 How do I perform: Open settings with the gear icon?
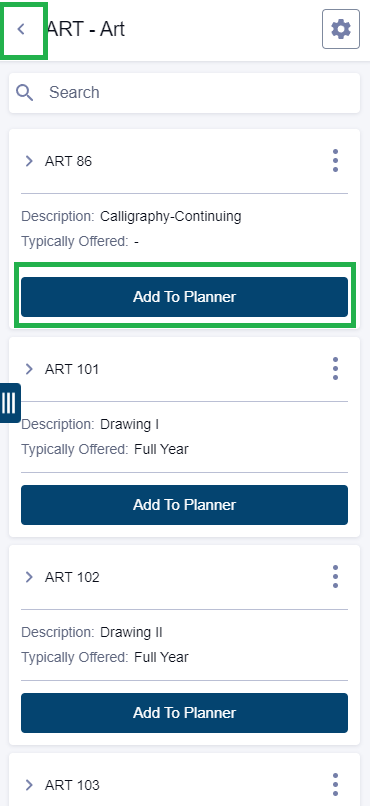pyautogui.click(x=341, y=29)
